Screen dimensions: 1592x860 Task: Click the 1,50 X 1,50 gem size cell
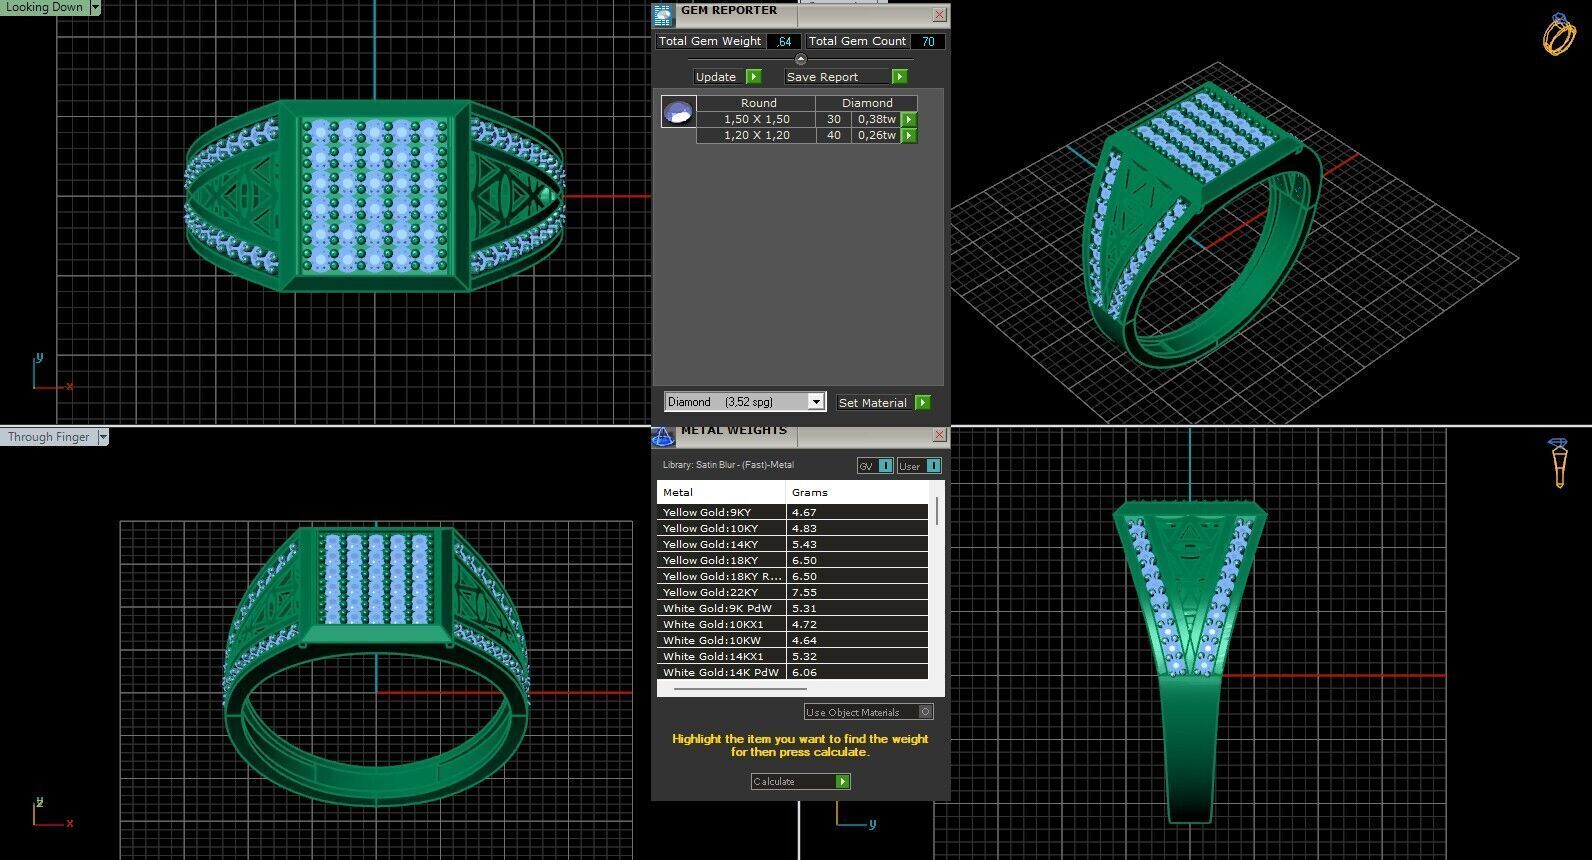coord(757,119)
